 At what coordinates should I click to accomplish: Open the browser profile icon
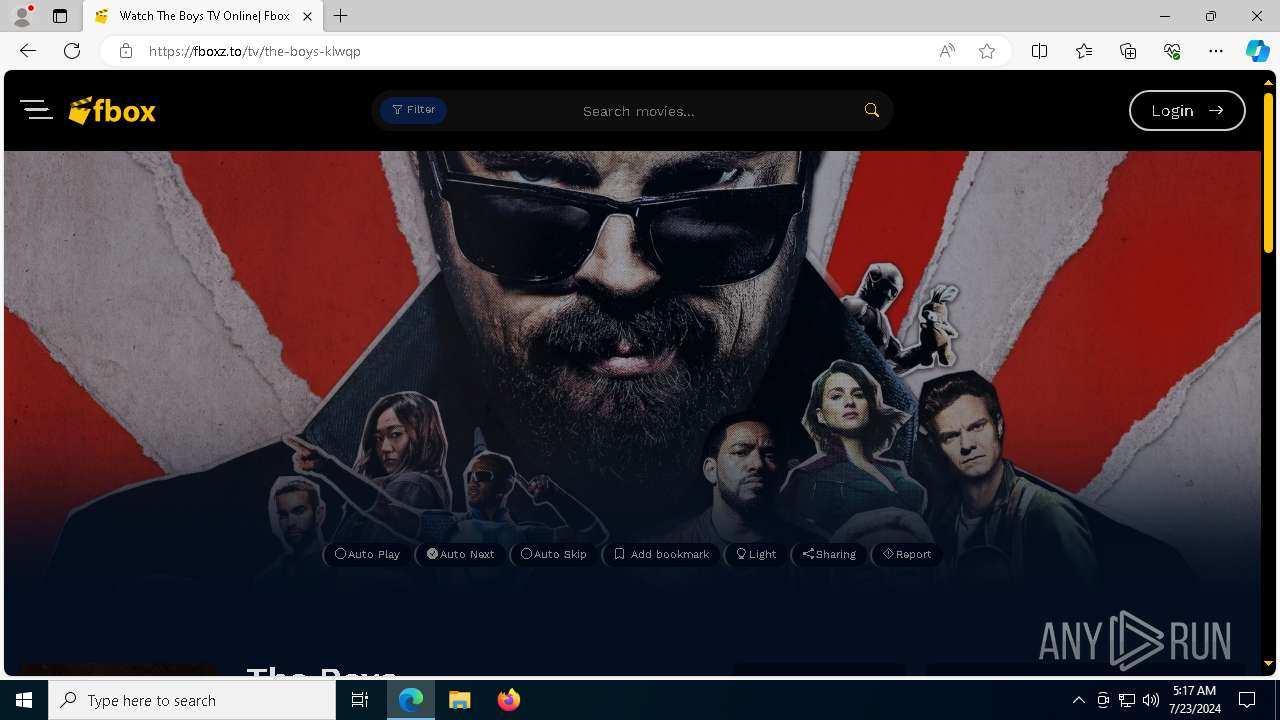click(22, 16)
